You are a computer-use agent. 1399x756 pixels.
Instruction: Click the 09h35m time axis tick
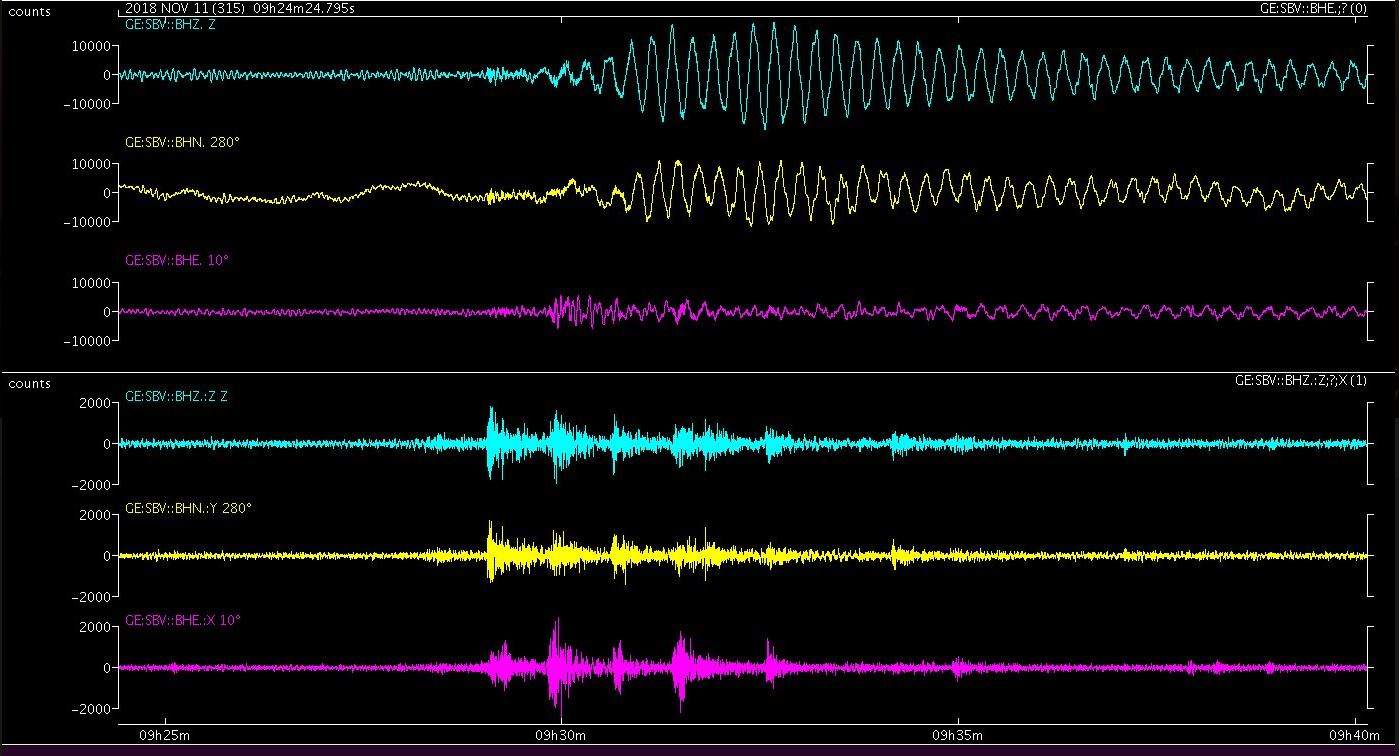958,734
